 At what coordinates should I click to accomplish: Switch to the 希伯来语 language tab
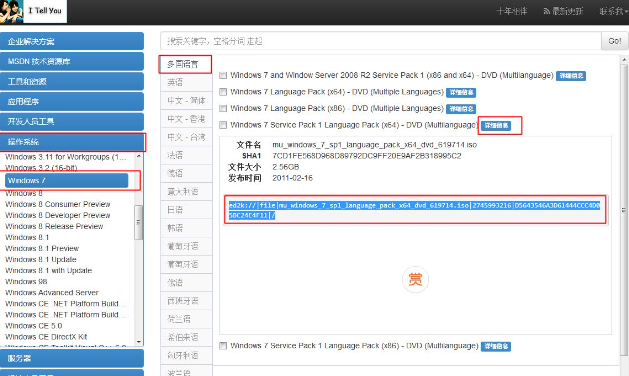(187, 337)
